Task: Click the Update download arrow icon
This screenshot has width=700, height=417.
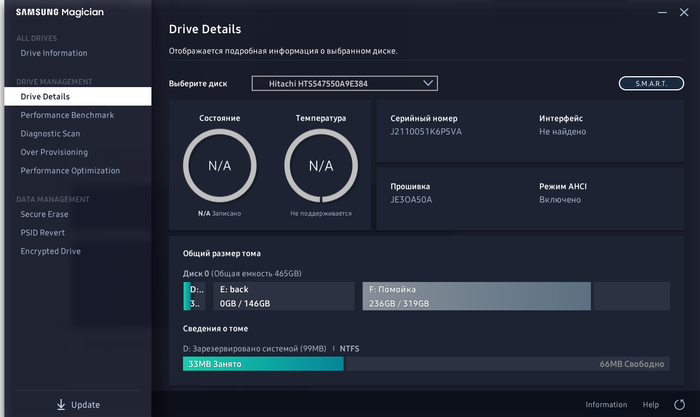Action: (x=61, y=404)
